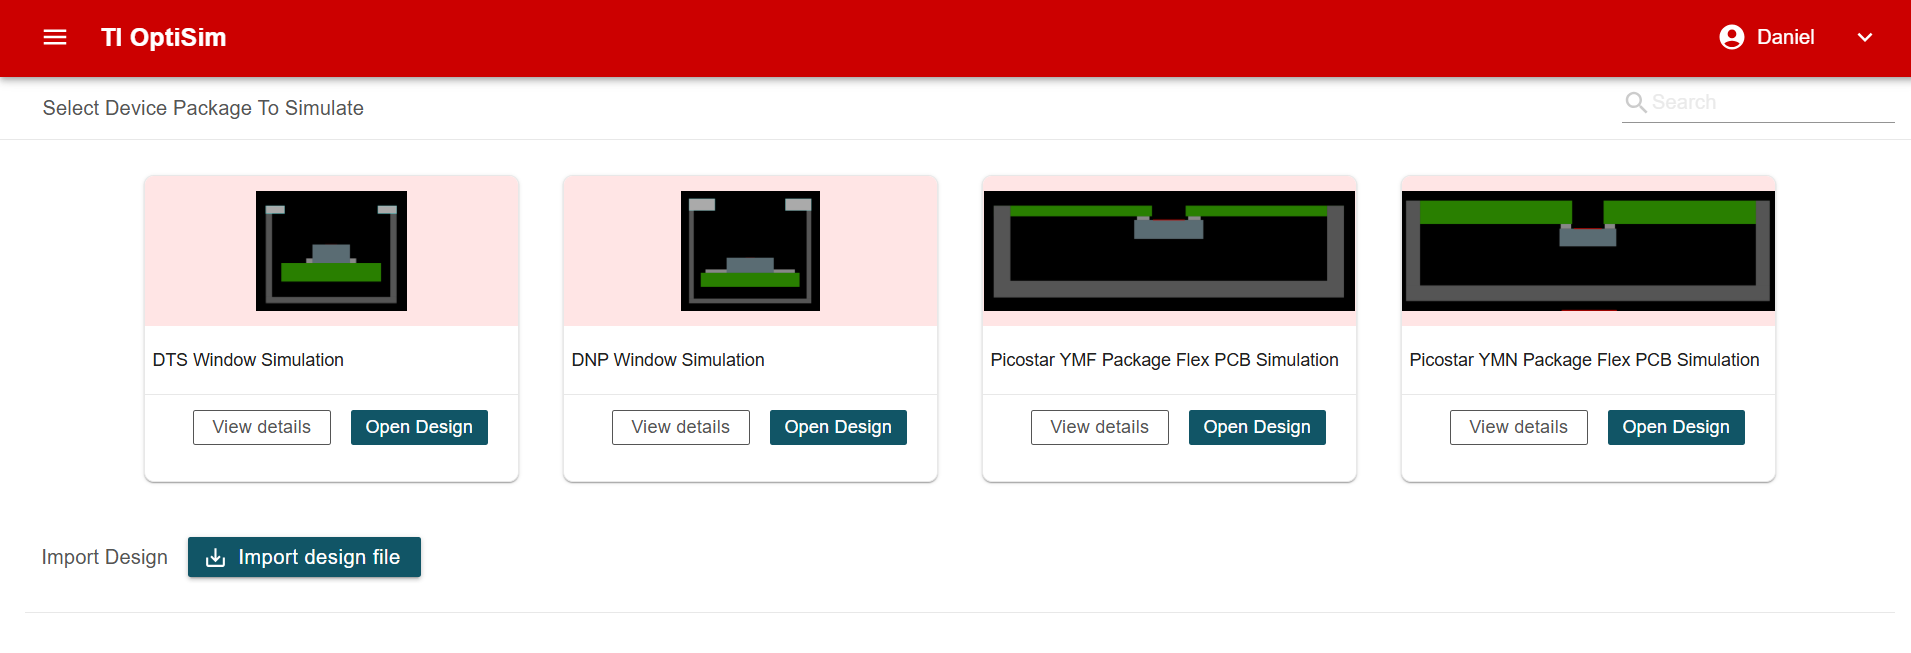This screenshot has width=1911, height=653.
Task: View details for DTS Window Simulation
Action: 261,427
